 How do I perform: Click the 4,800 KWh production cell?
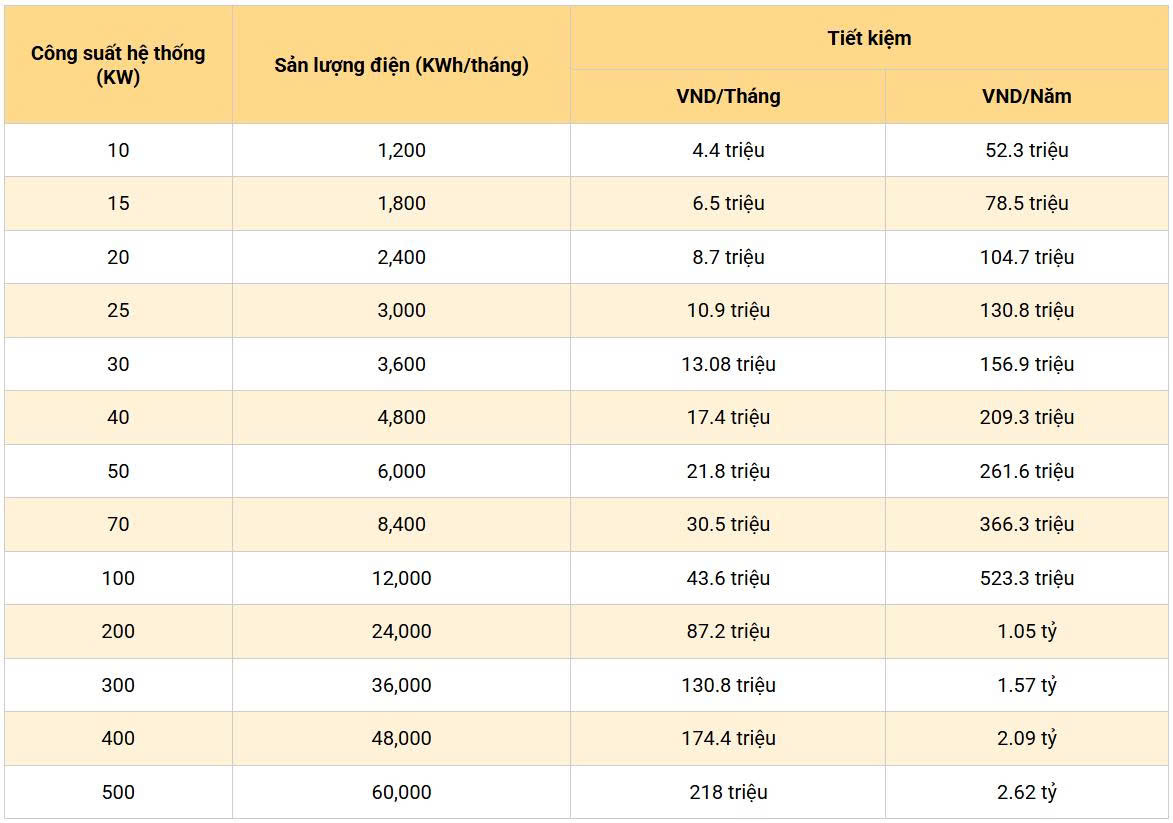(401, 417)
